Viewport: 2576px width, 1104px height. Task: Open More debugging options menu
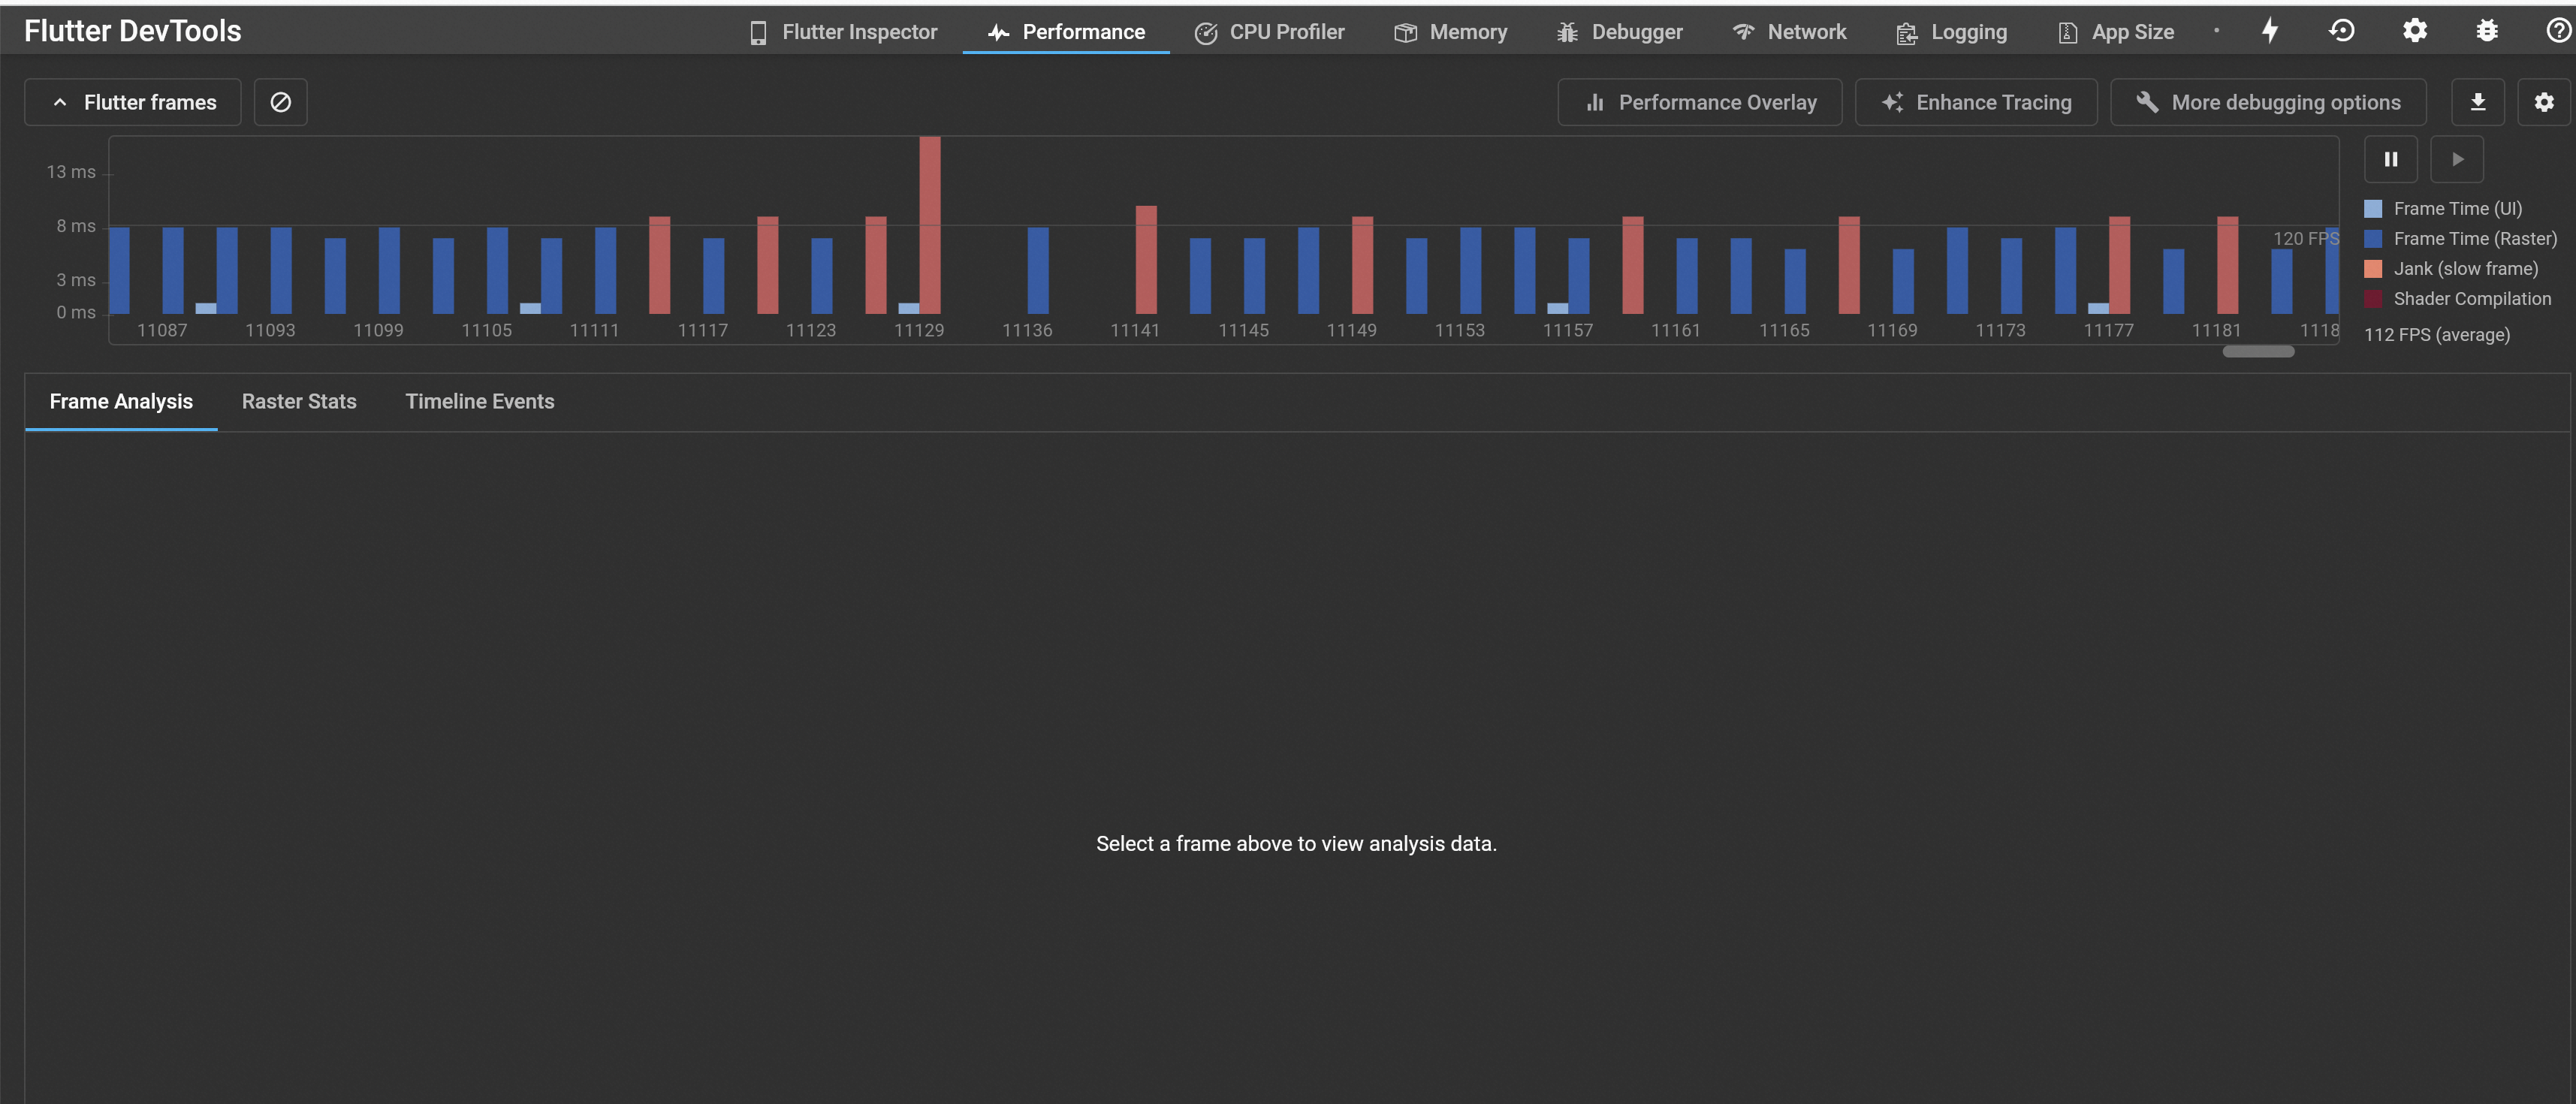tap(2268, 102)
